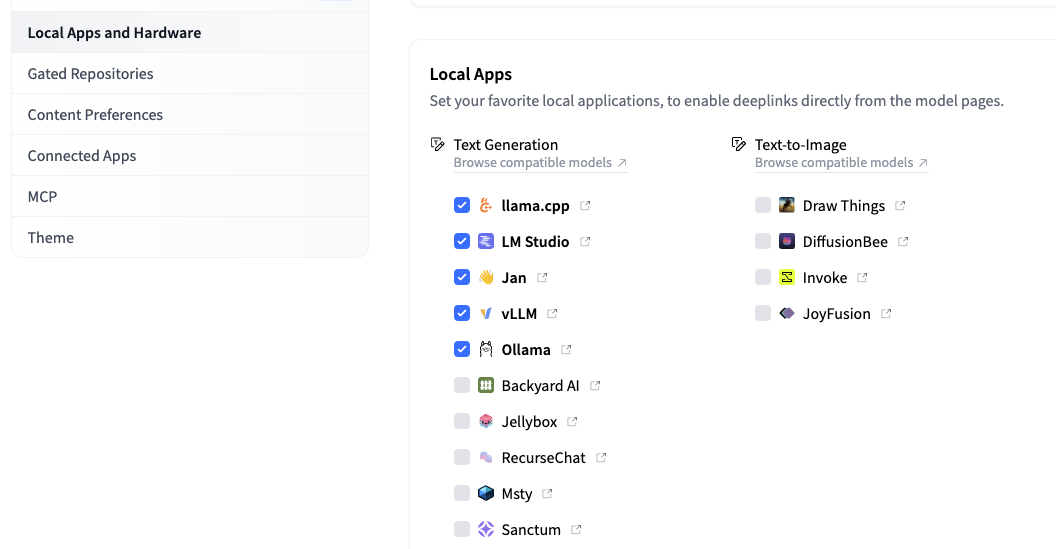Disable the Jan local app checkbox
The height and width of the screenshot is (549, 1056).
pos(462,278)
